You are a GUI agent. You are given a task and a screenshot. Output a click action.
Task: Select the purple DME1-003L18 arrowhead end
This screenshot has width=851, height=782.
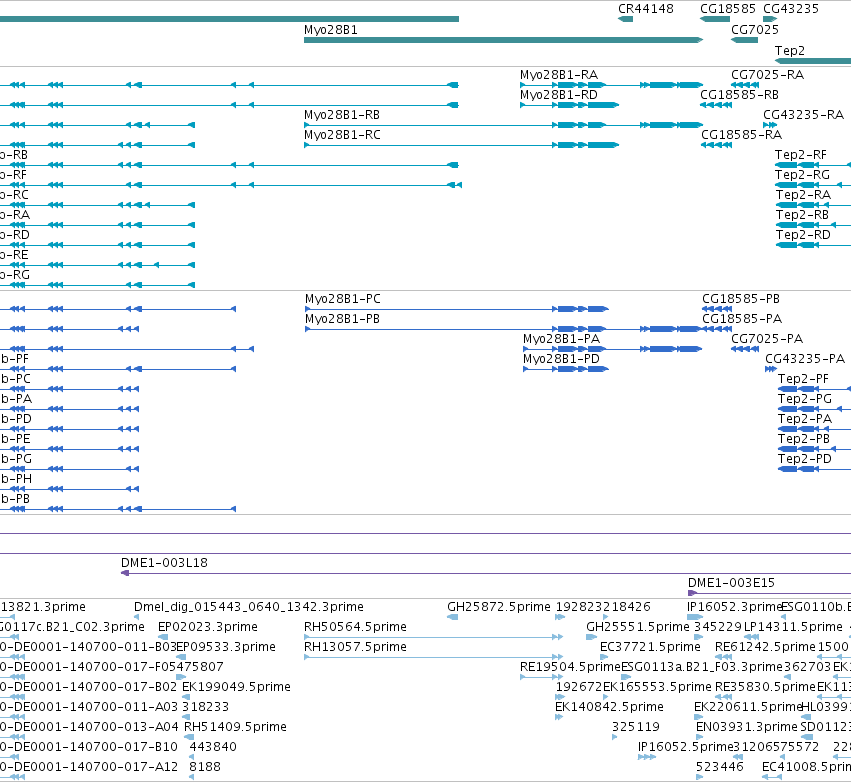125,573
